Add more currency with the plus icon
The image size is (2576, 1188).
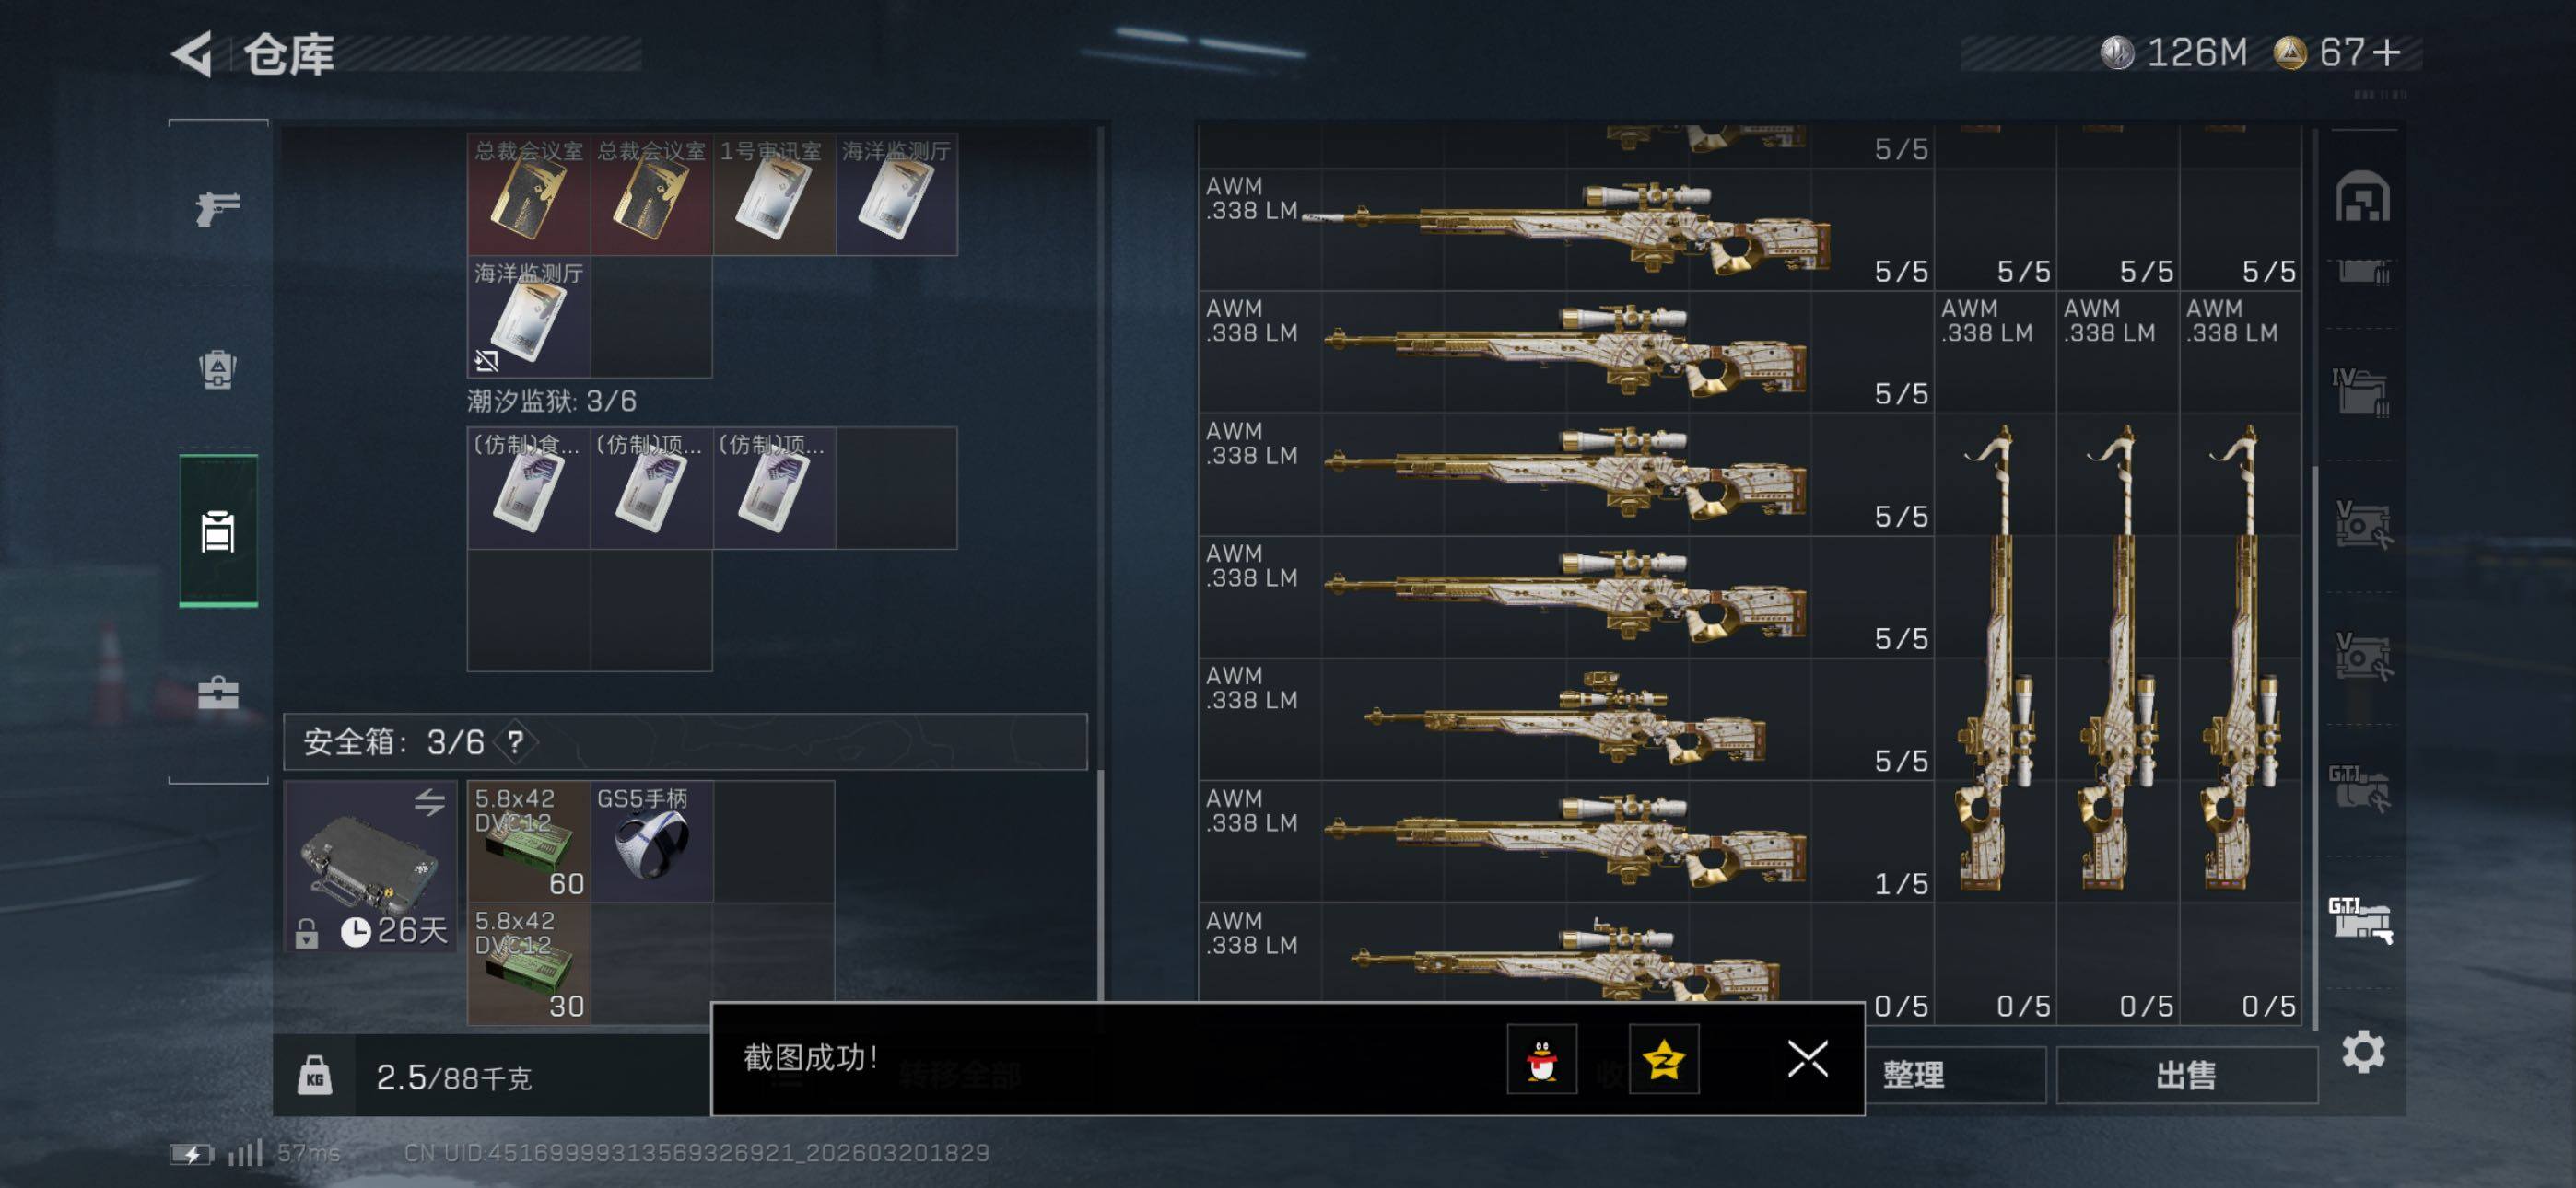(x=2386, y=52)
